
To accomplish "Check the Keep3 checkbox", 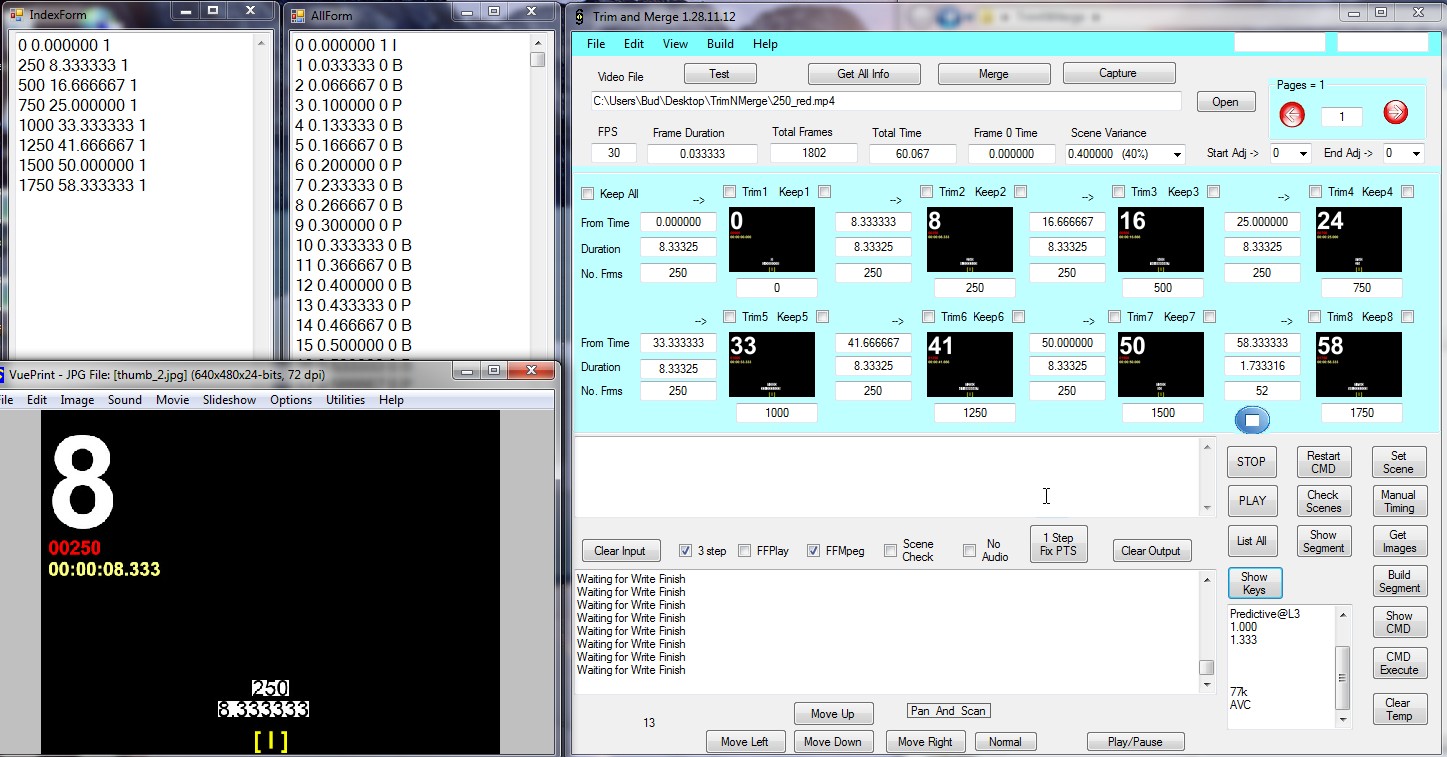I will coord(1213,192).
